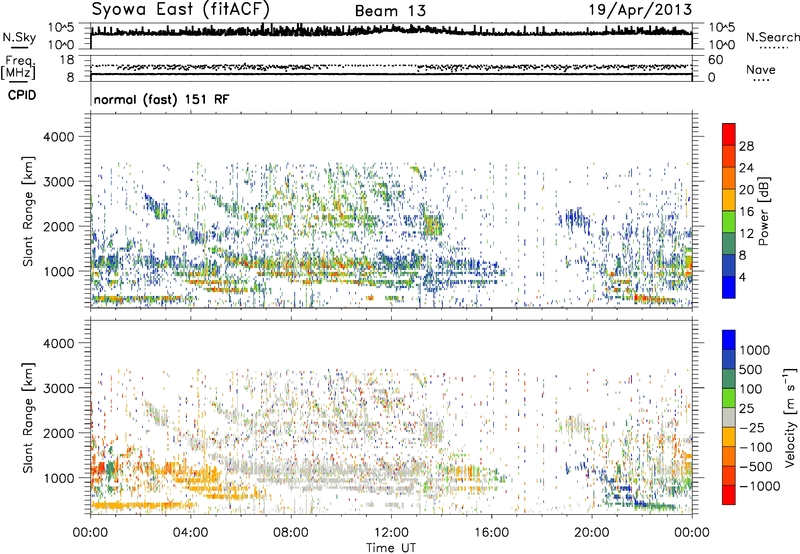800x554 pixels.
Task: Click the 'Power [dB]' colorbar title
Action: (763, 211)
